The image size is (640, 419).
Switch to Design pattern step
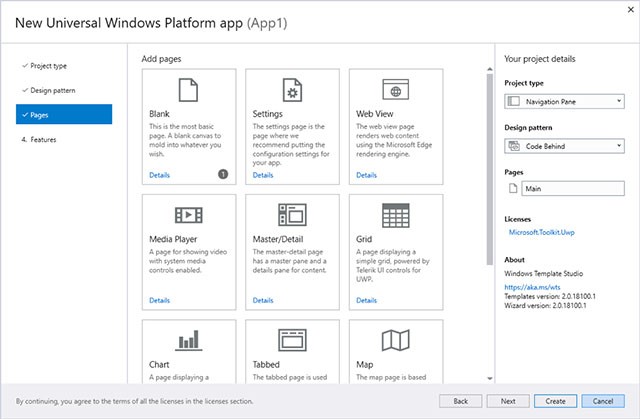(x=53, y=90)
